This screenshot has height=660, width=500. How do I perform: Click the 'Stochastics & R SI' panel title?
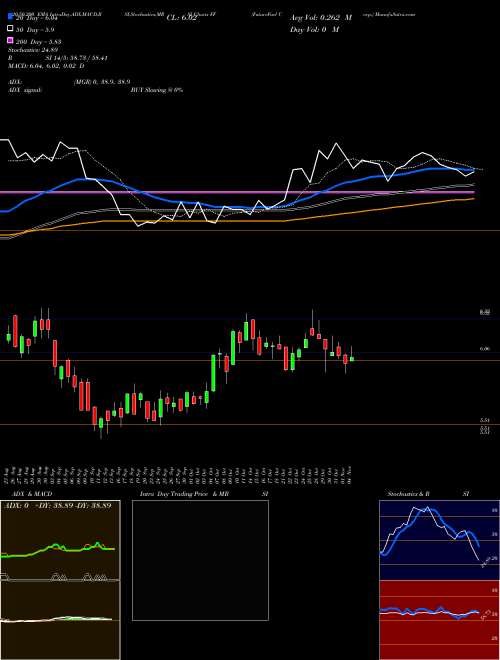click(428, 494)
